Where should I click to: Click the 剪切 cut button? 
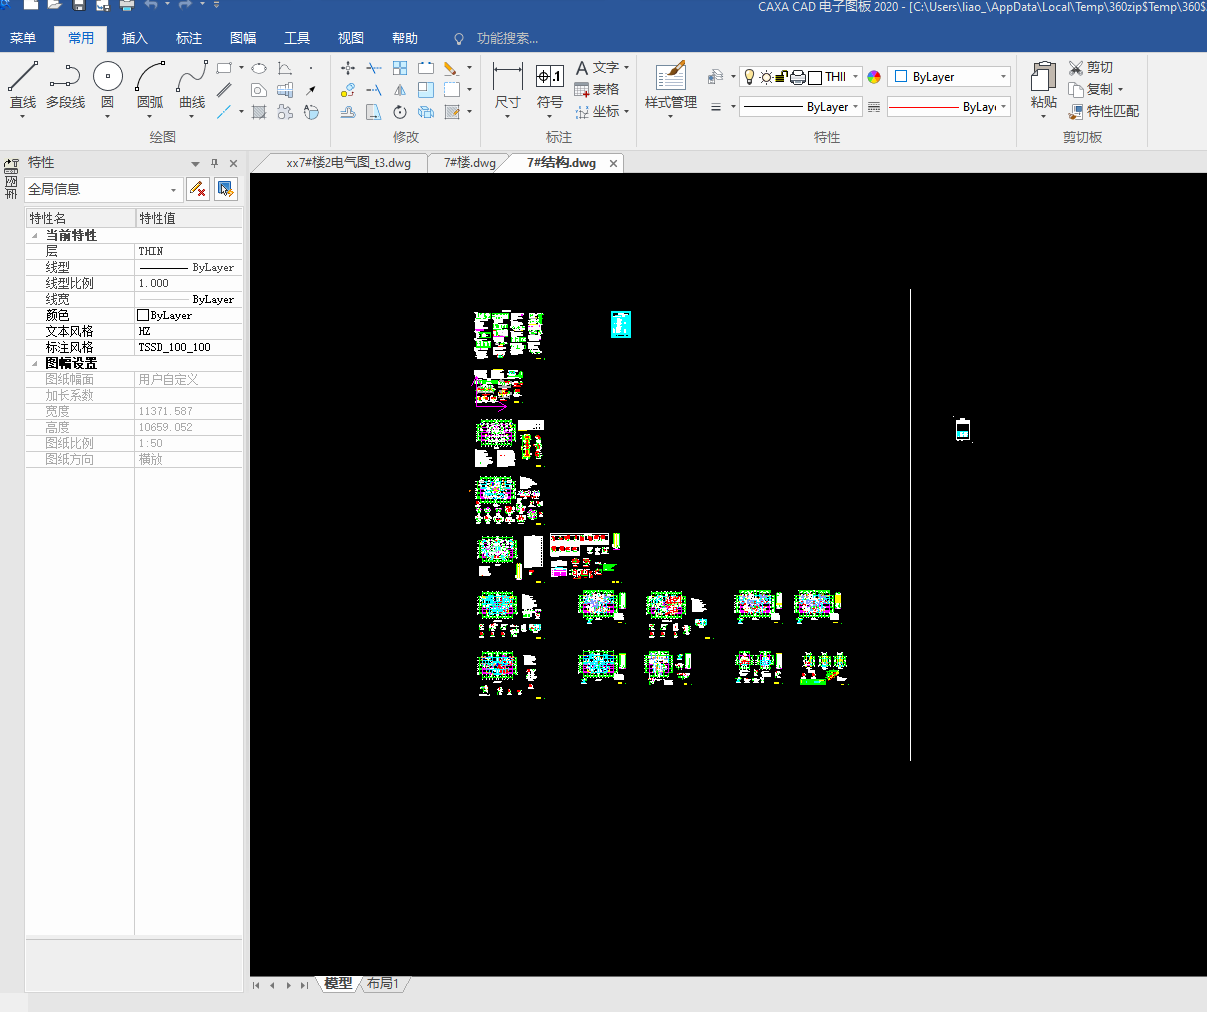1091,68
